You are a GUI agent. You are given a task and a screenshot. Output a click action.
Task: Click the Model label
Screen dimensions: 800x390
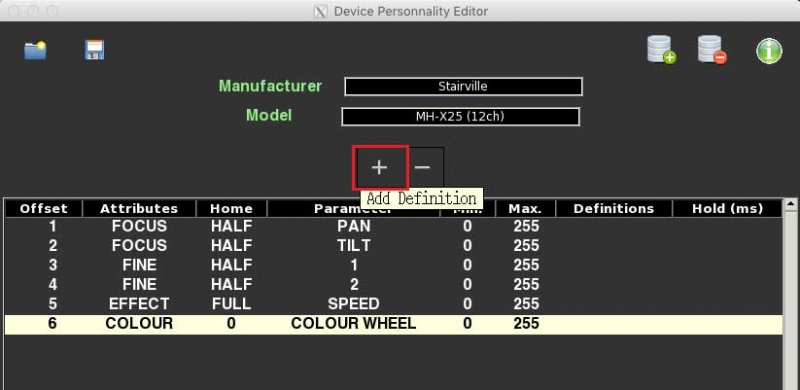pyautogui.click(x=269, y=115)
